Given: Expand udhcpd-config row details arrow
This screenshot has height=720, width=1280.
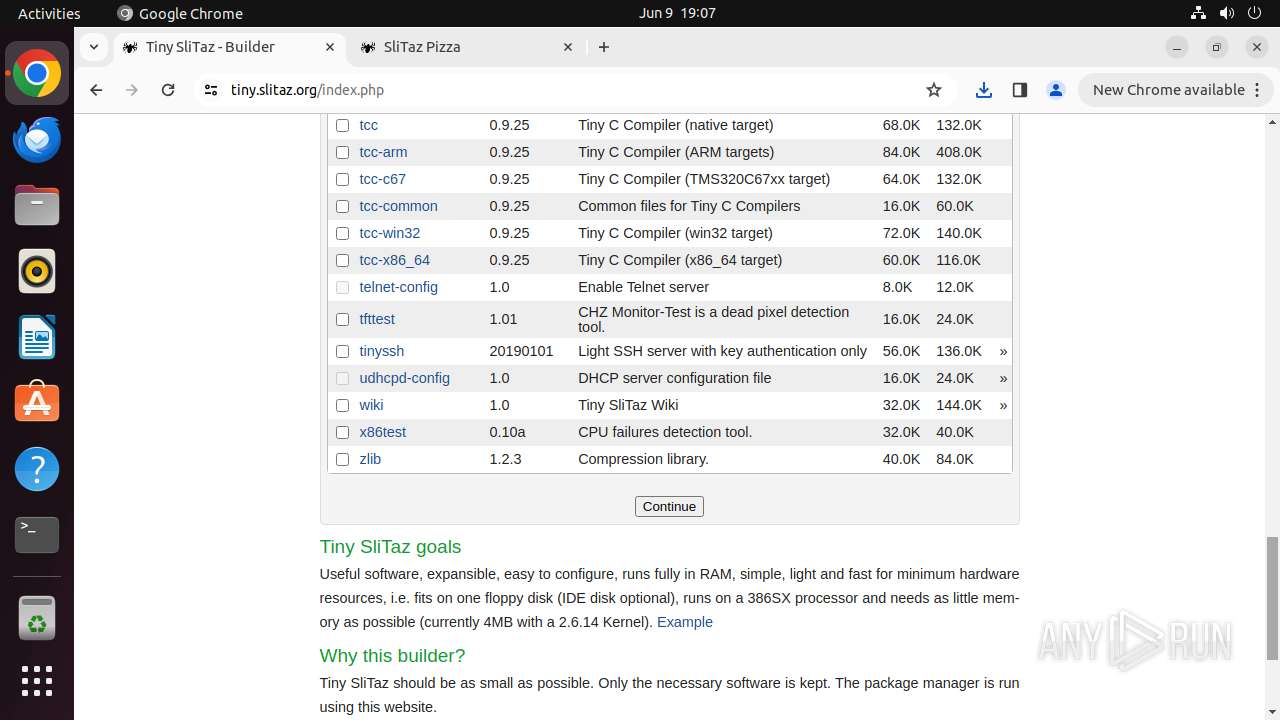Looking at the screenshot, I should pos(1003,378).
